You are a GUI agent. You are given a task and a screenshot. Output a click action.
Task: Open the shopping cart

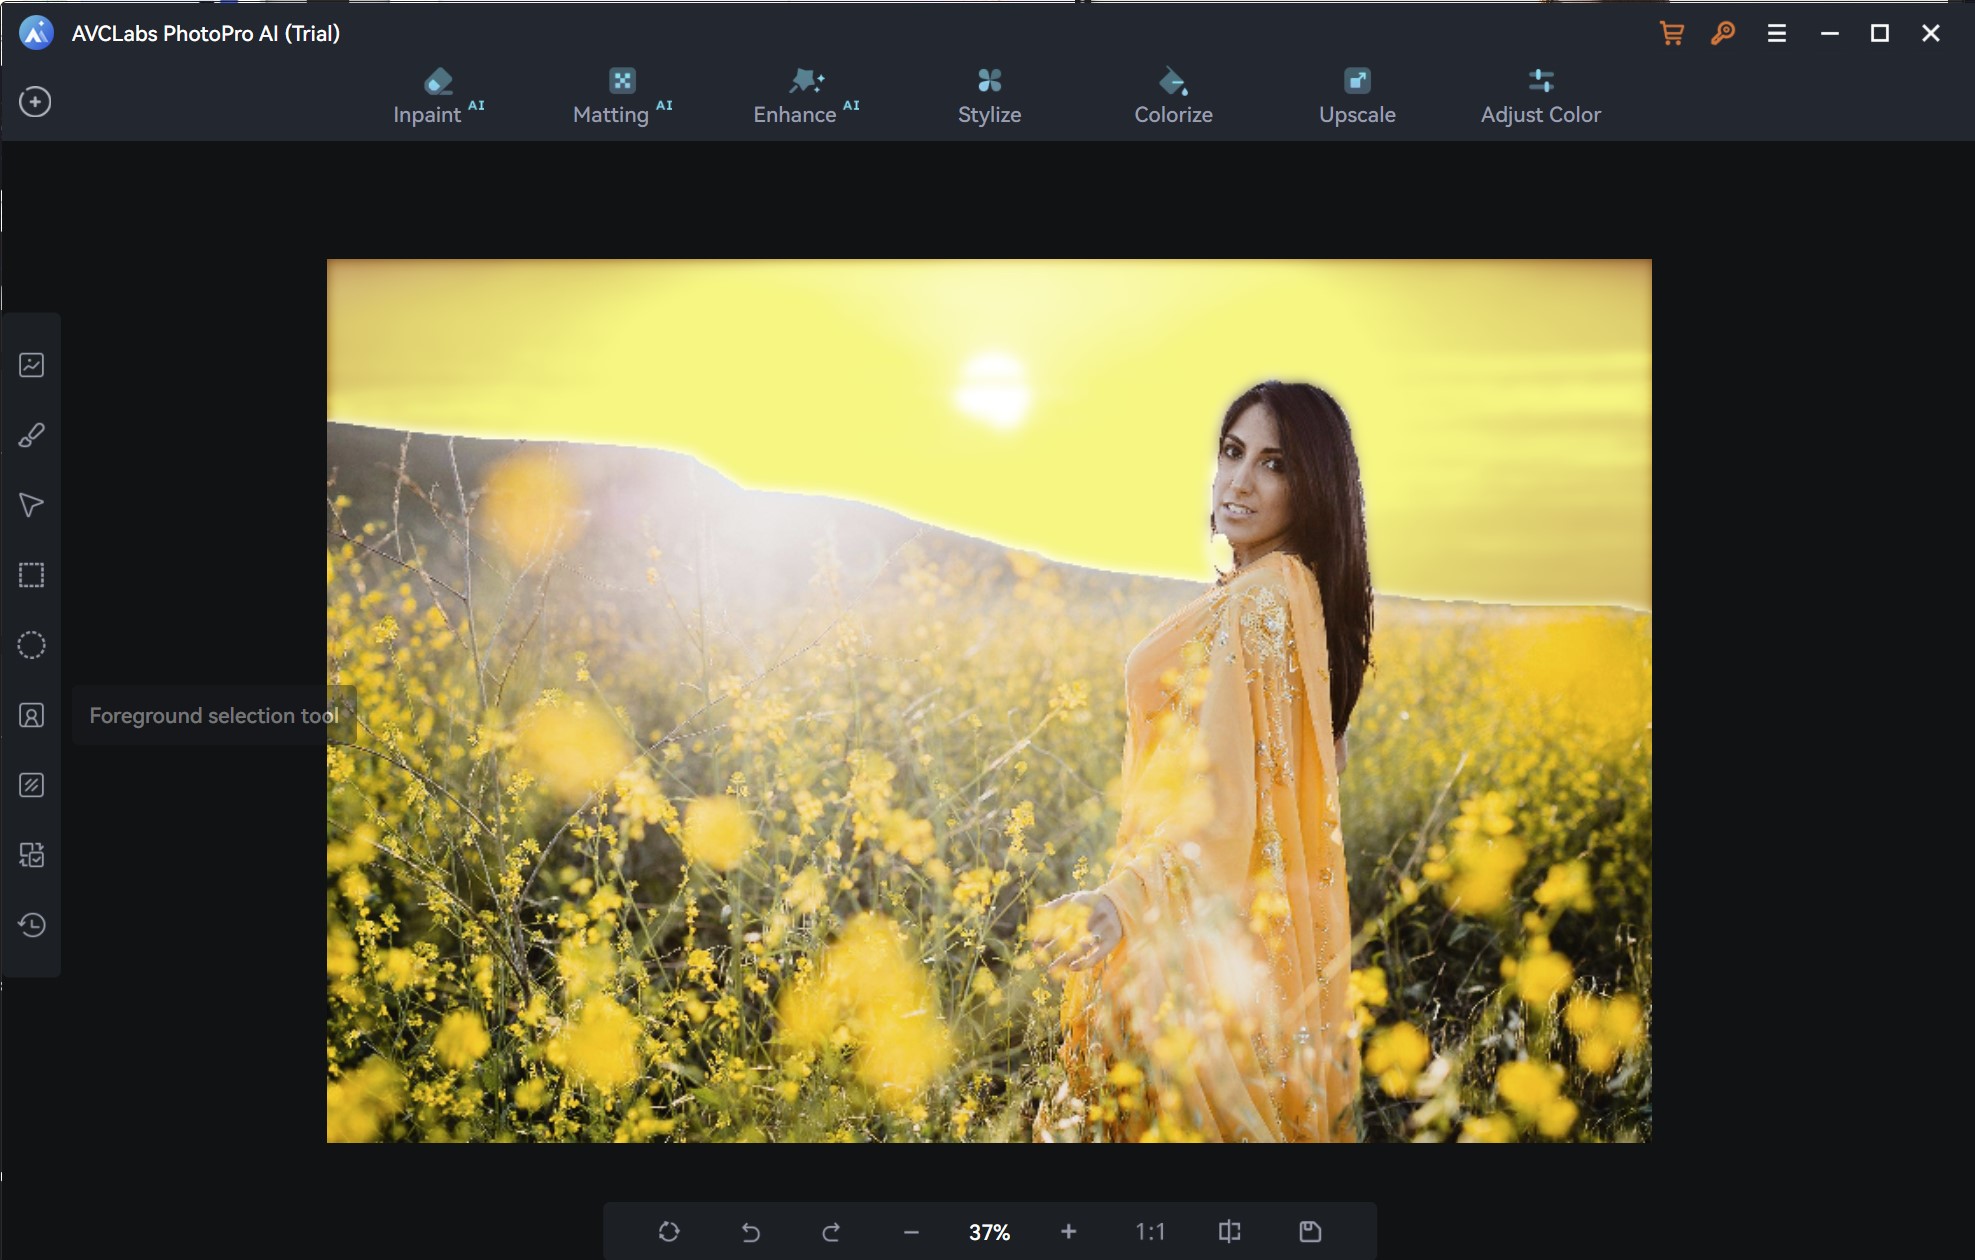[1671, 33]
